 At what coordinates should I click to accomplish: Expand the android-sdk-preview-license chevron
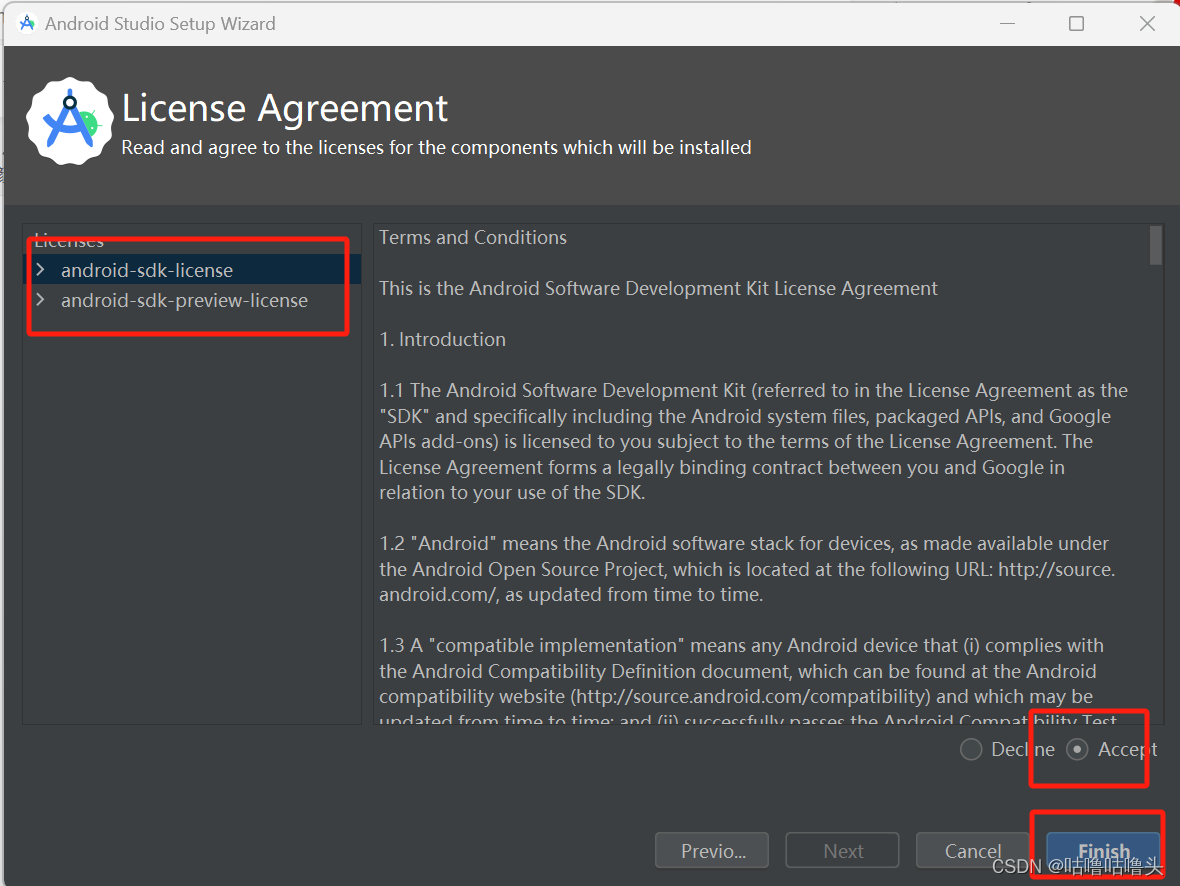point(41,300)
